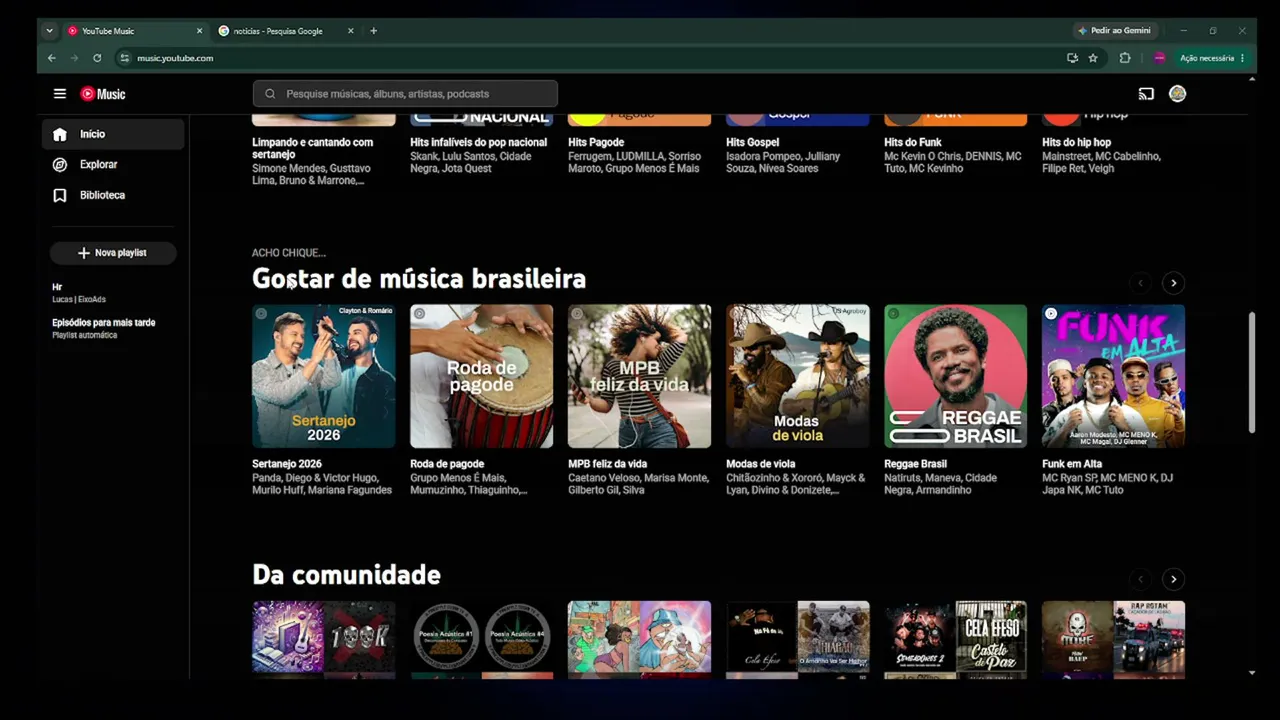Click the Roda de pagode title link
Viewport: 1280px width, 720px height.
pos(447,464)
